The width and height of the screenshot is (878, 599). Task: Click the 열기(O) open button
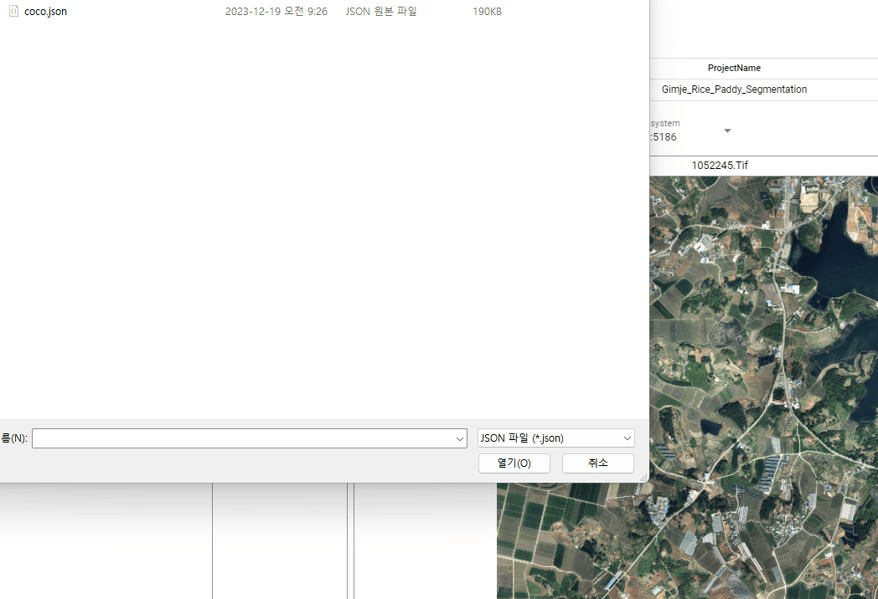[x=513, y=462]
